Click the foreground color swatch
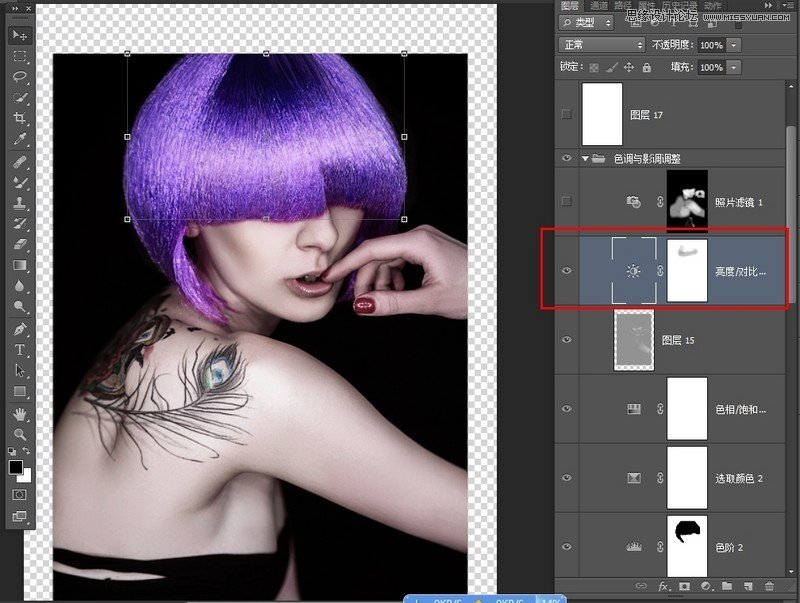Viewport: 800px width, 603px height. pyautogui.click(x=17, y=468)
